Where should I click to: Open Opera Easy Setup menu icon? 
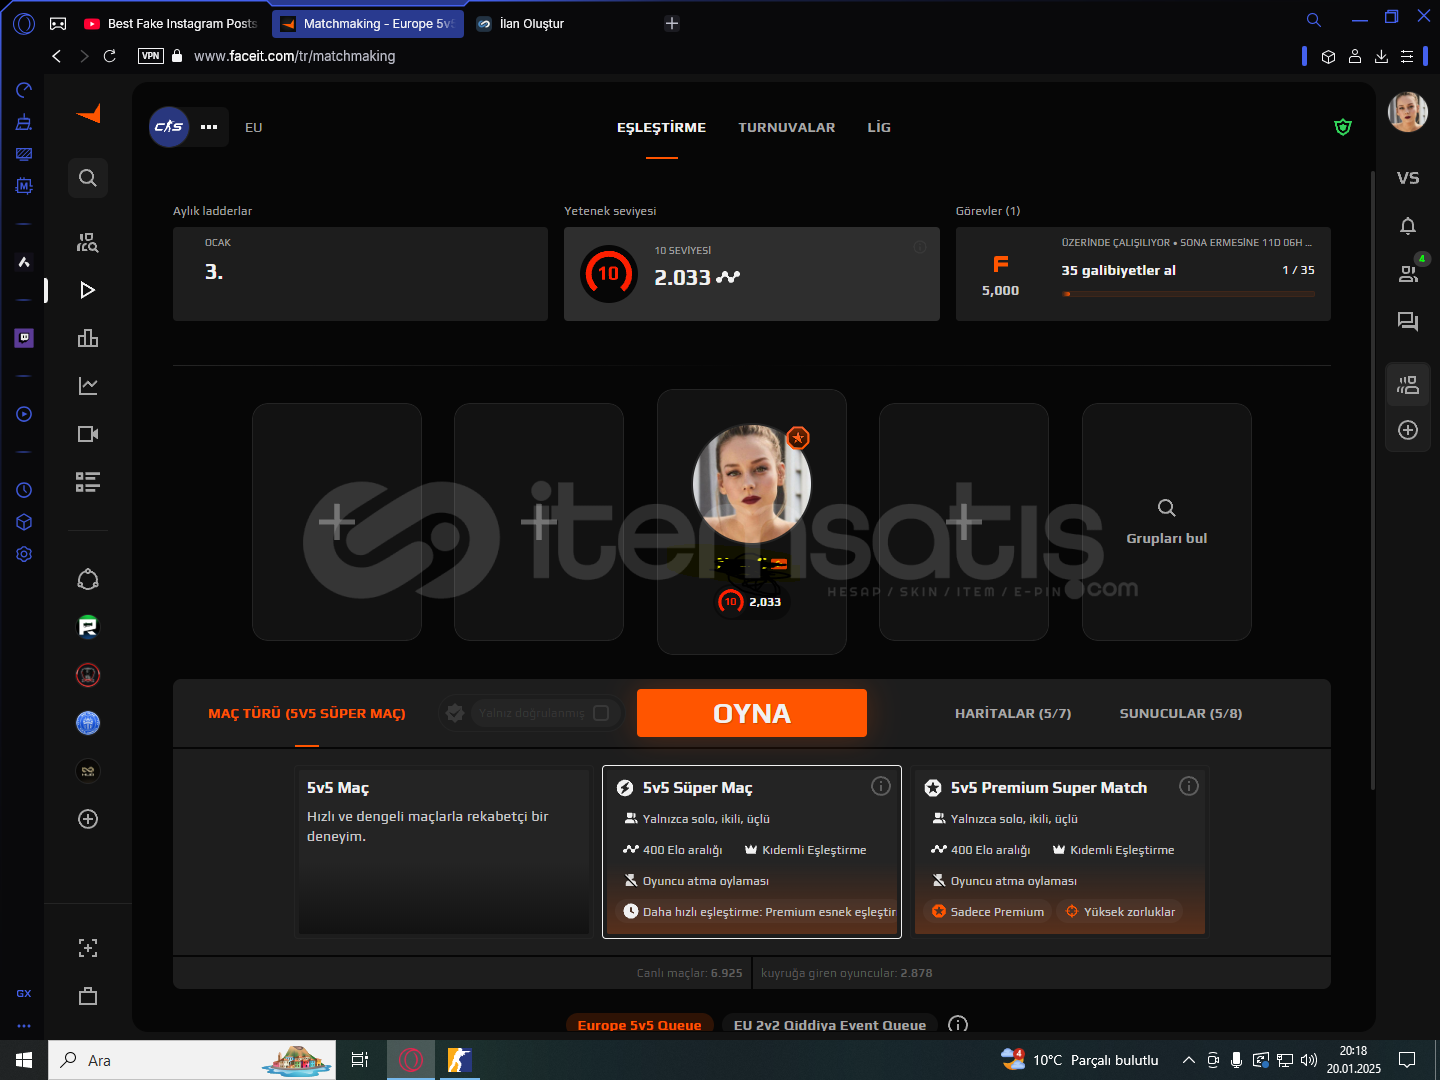tap(1407, 56)
